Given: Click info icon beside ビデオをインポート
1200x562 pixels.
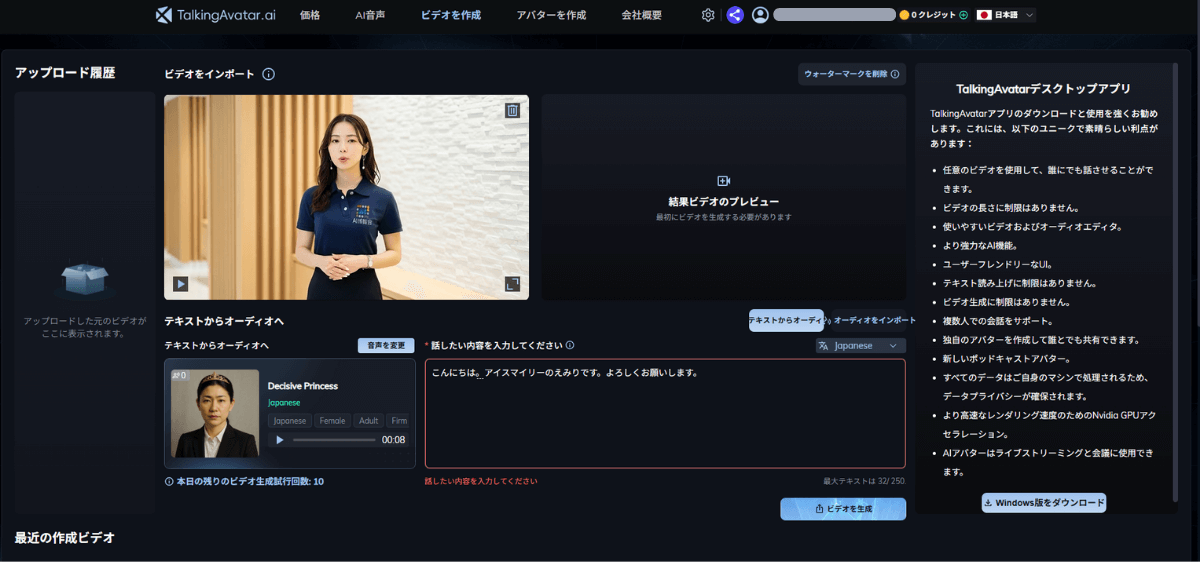Looking at the screenshot, I should click(x=269, y=74).
